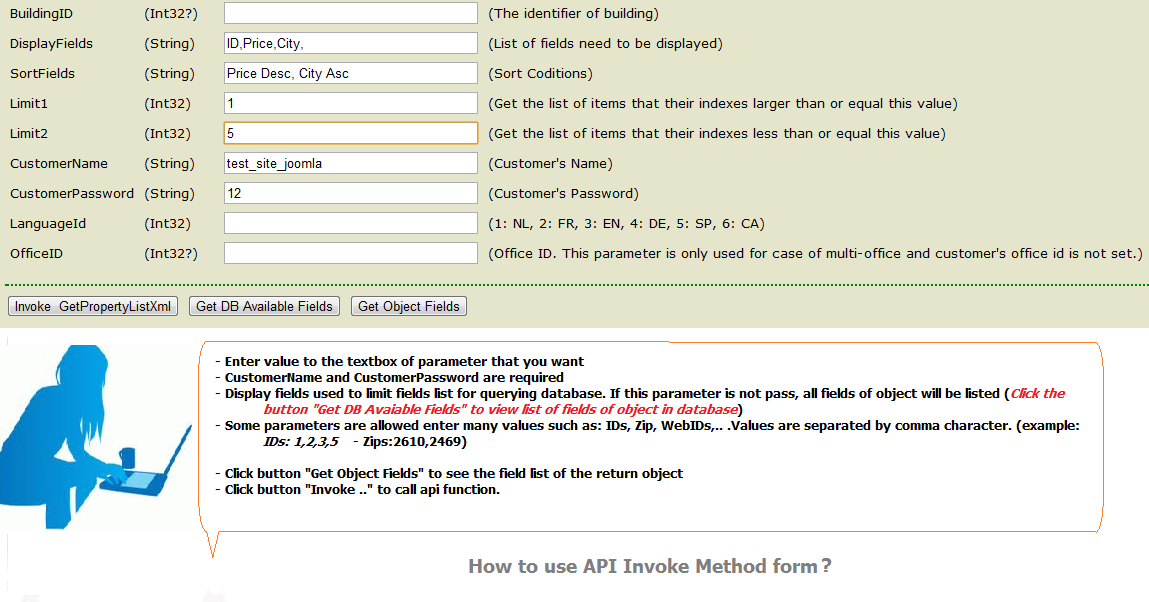Image resolution: width=1149 pixels, height=602 pixels.
Task: Click the red Get DB Avaiable Fields hint text
Action: tap(500, 409)
